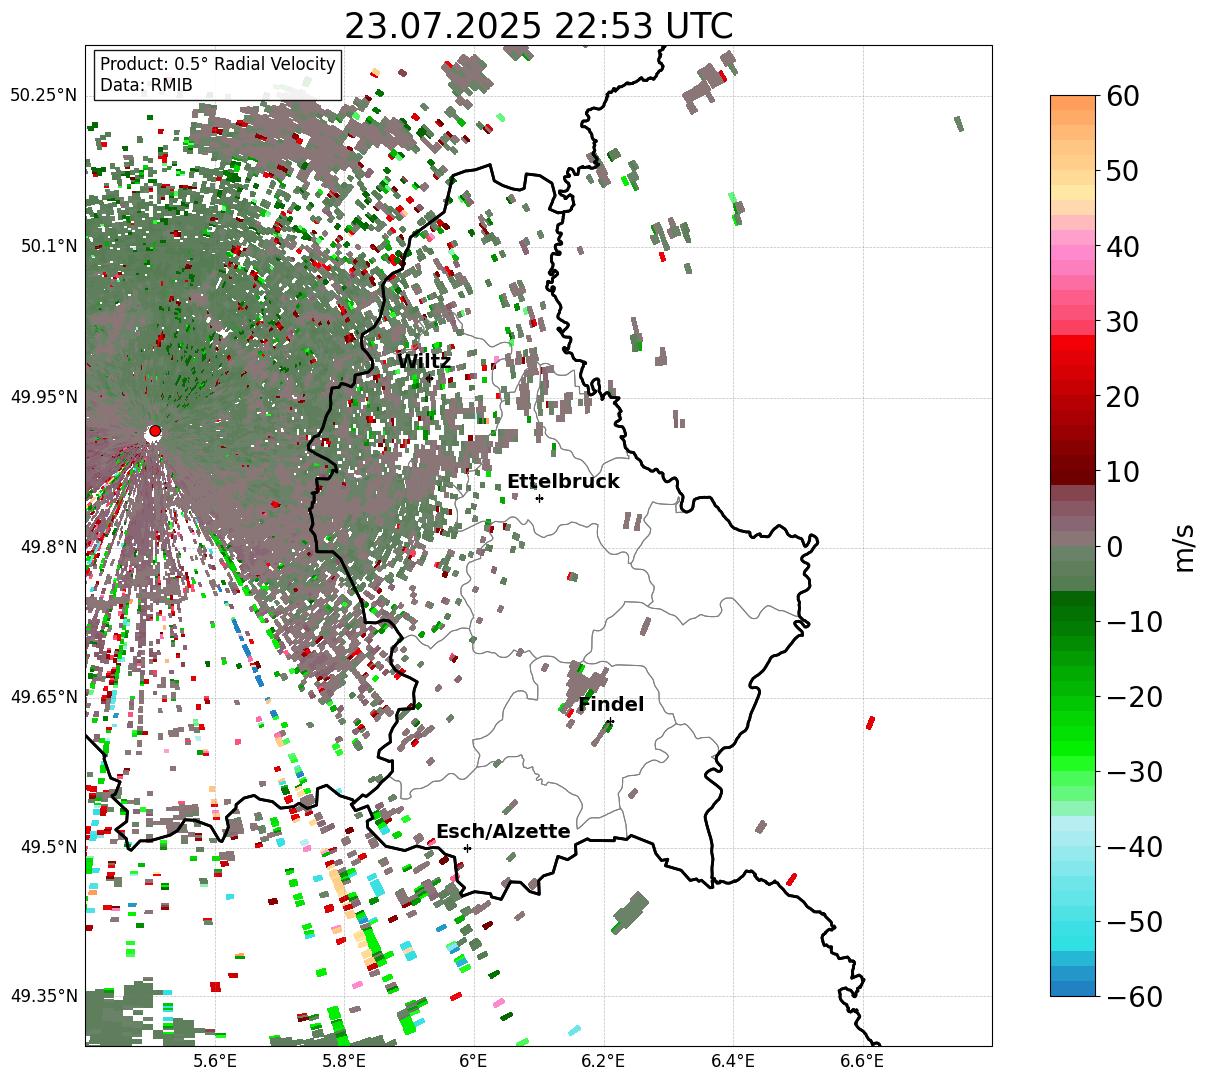Click the 6°E longitude label

pyautogui.click(x=473, y=1061)
